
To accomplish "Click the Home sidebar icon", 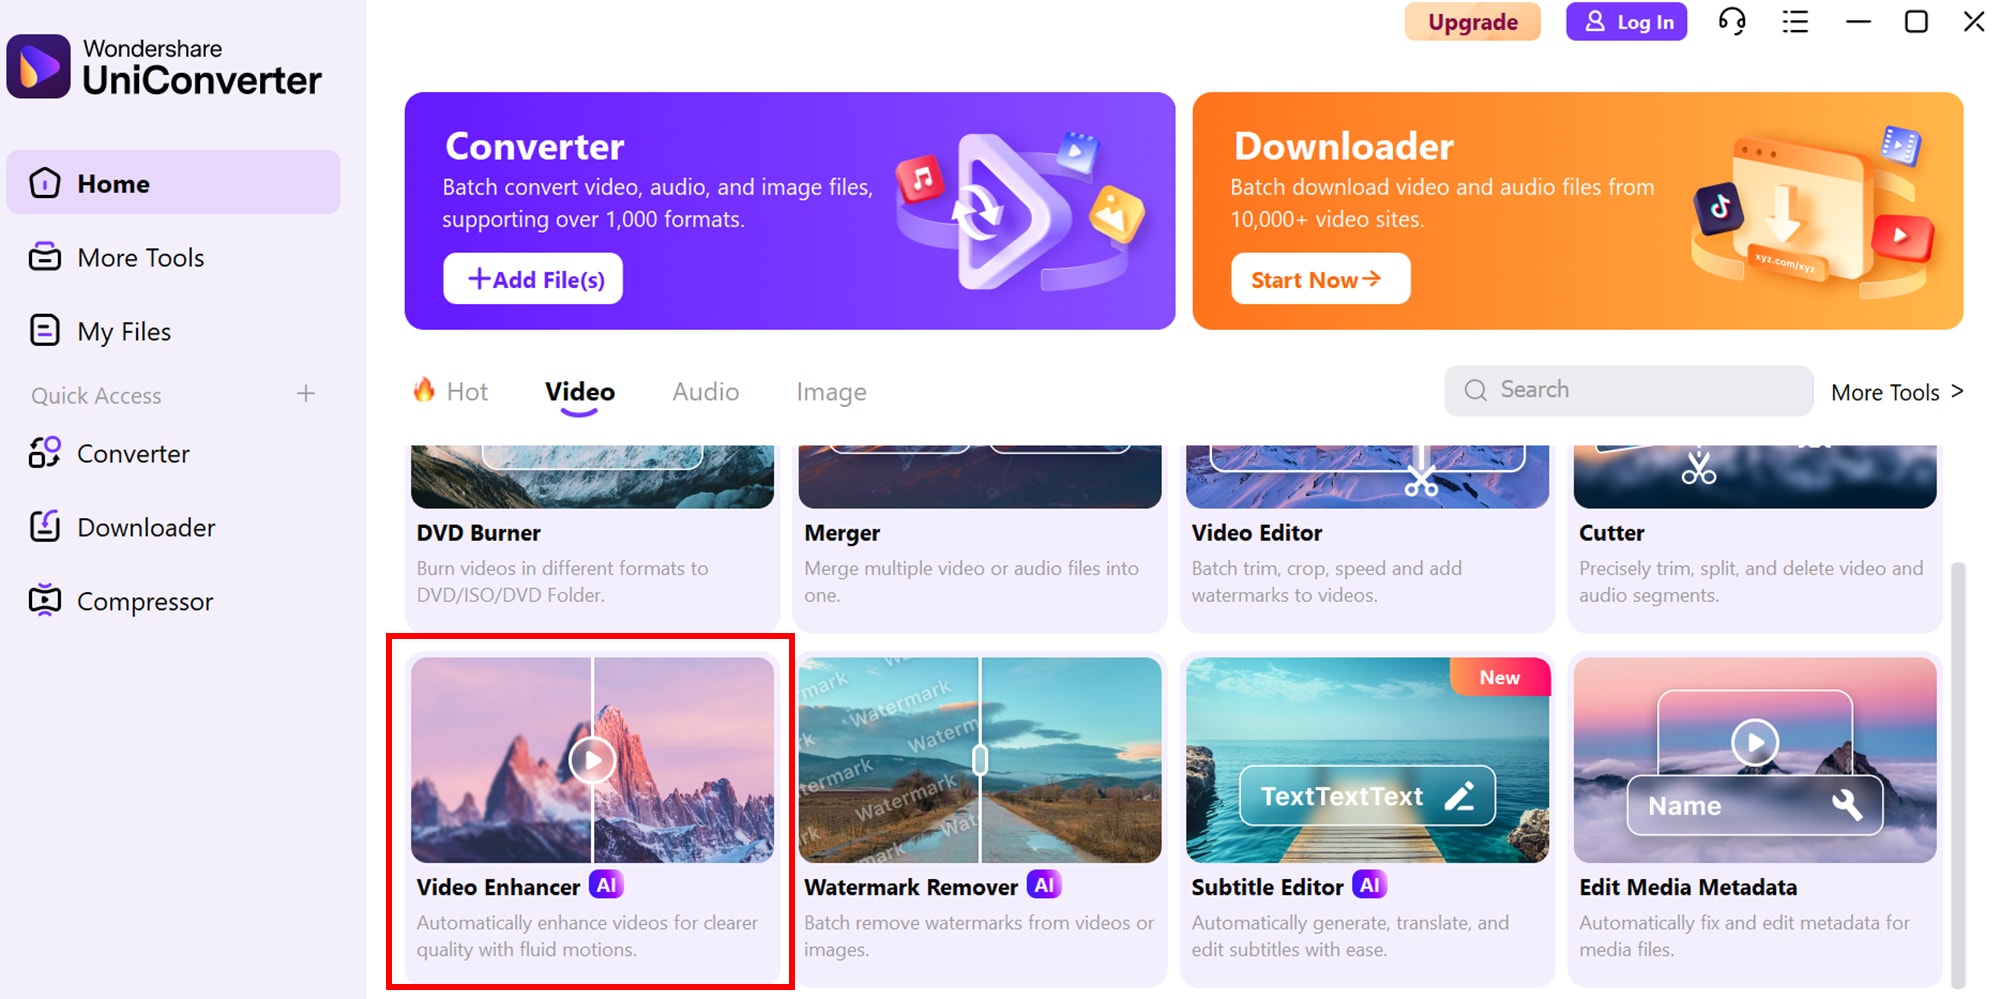I will tap(45, 183).
